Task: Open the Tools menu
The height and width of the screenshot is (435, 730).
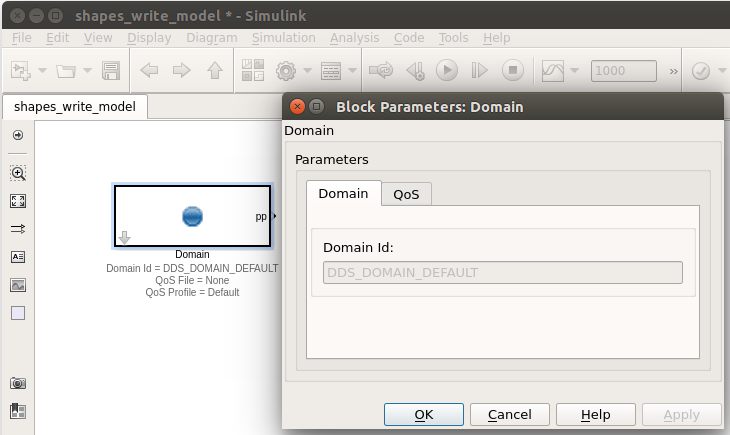Action: [453, 38]
